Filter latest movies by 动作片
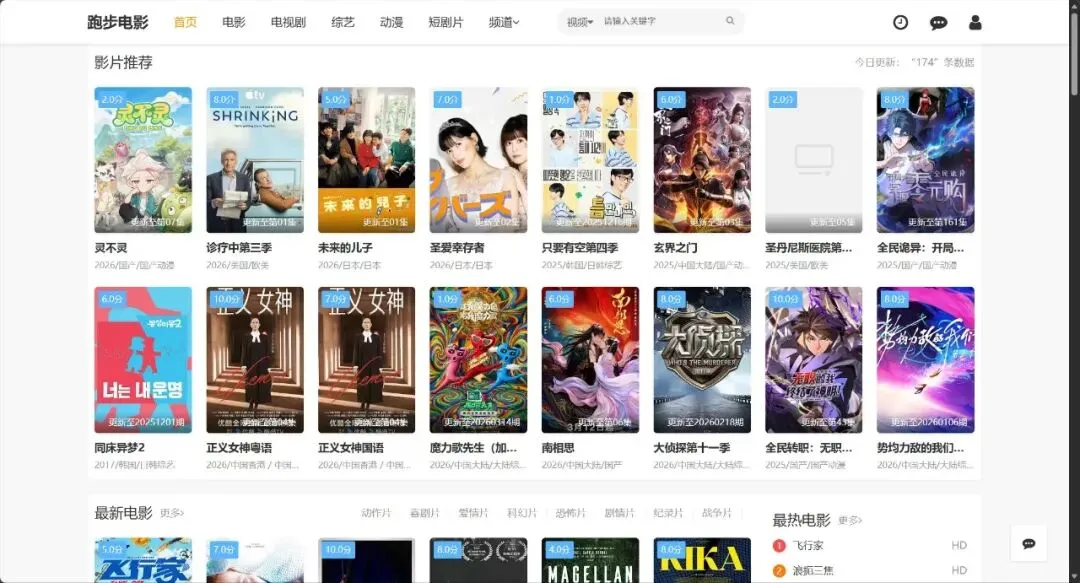This screenshot has height=583, width=1080. [x=376, y=513]
